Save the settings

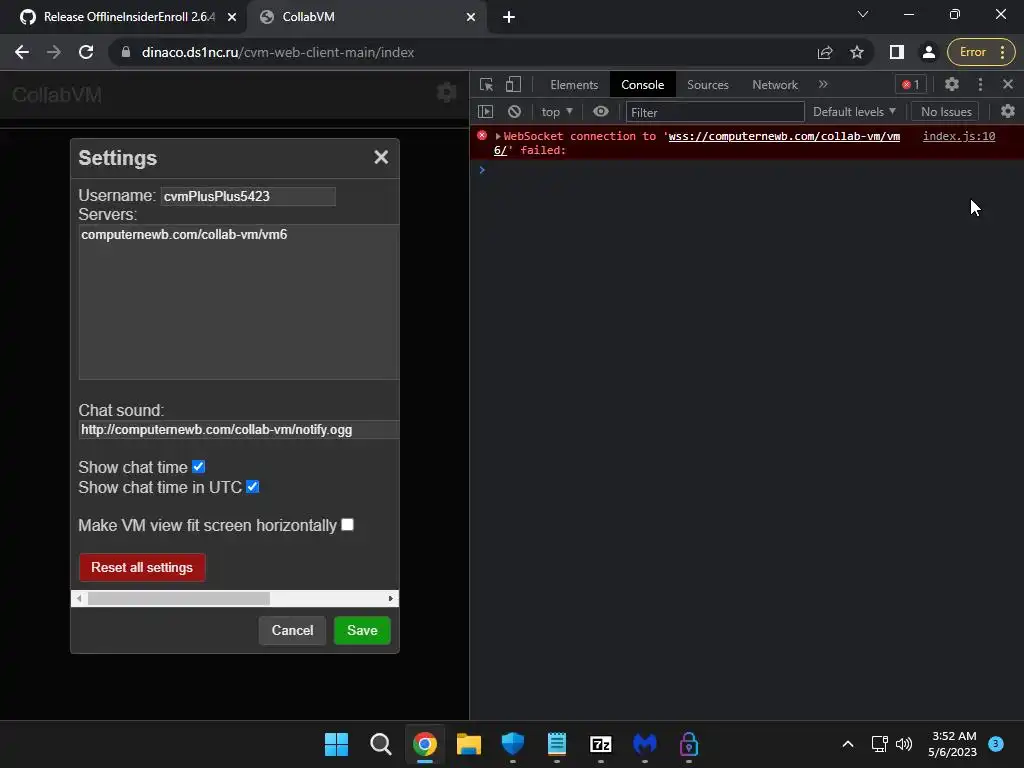(362, 630)
